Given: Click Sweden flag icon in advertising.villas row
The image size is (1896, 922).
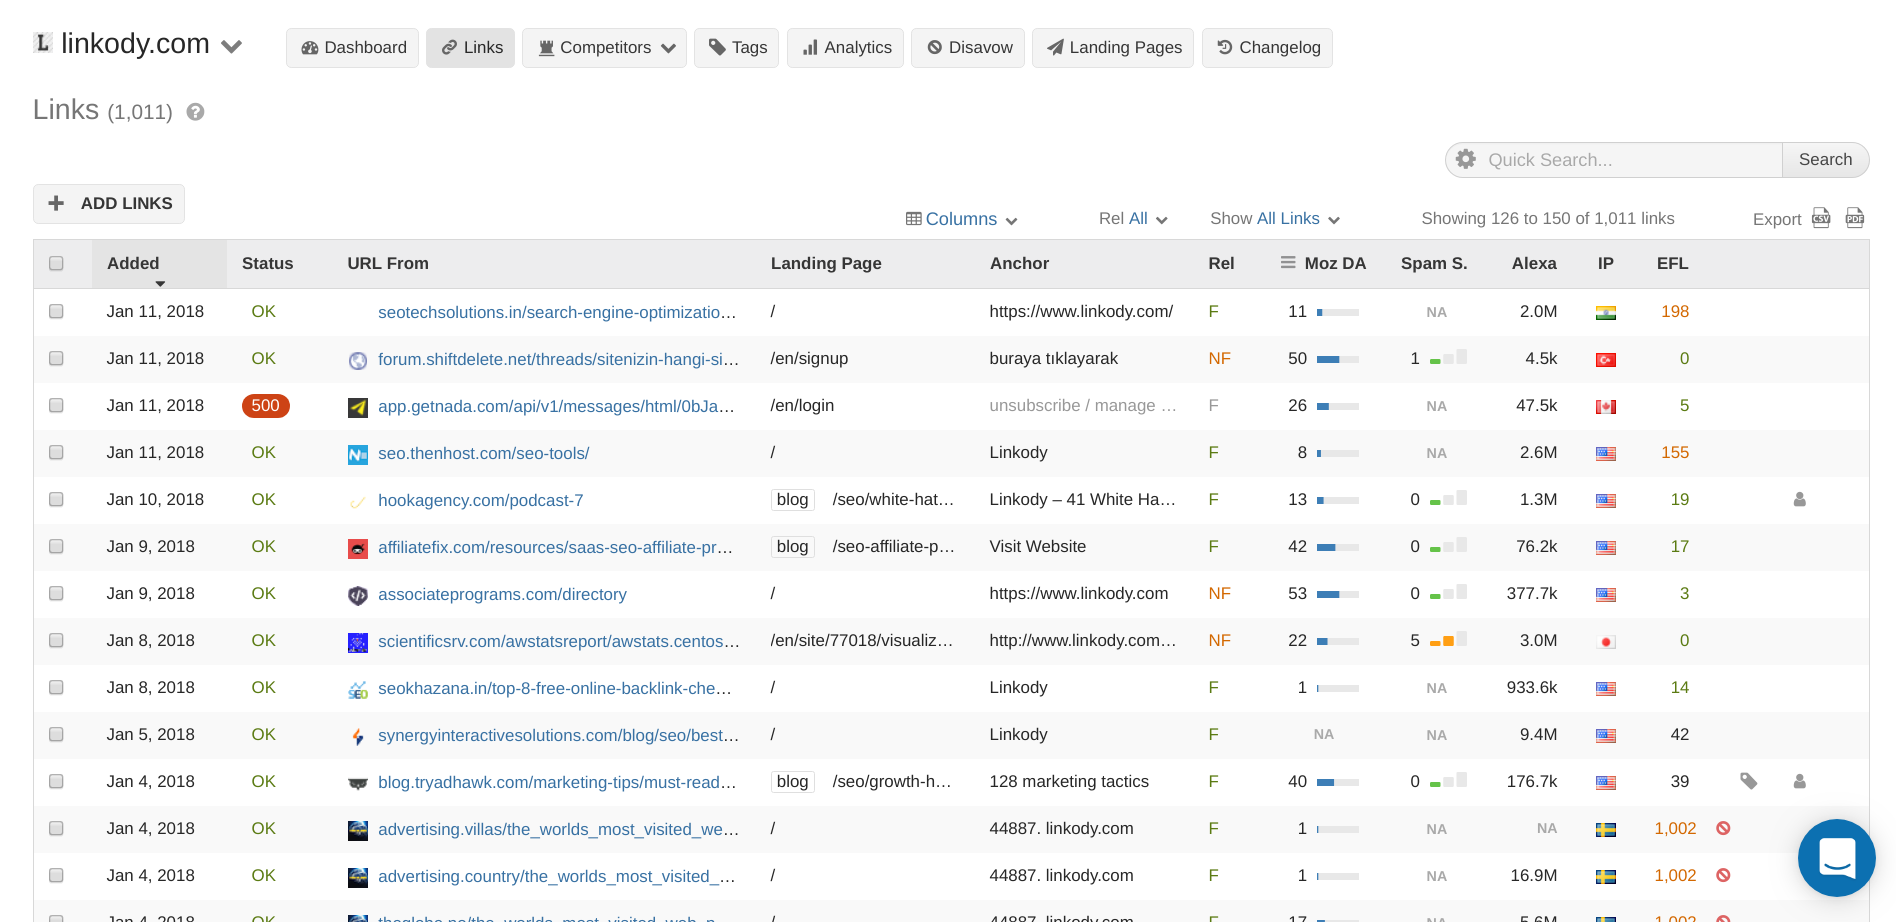Looking at the screenshot, I should tap(1606, 829).
